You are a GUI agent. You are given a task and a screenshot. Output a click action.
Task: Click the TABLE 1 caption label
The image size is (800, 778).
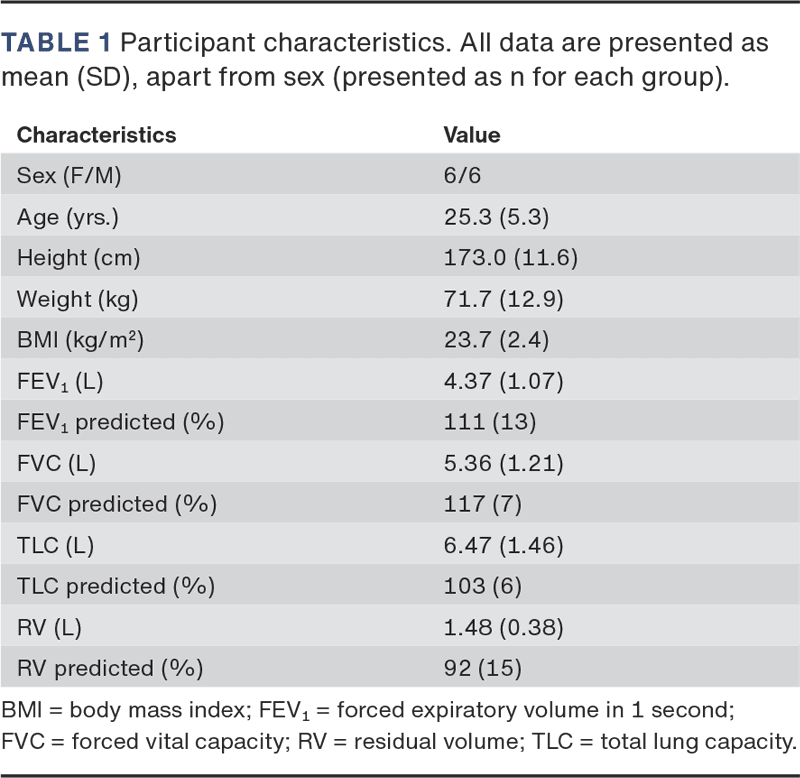(58, 44)
